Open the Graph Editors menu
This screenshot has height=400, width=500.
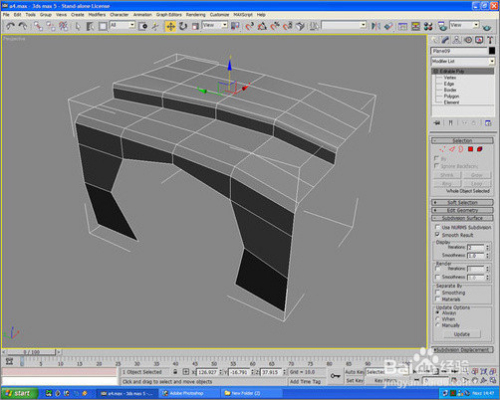(169, 15)
